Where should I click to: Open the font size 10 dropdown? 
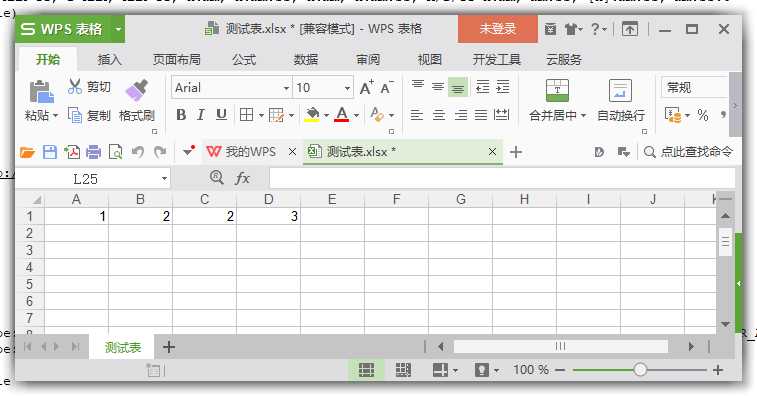tap(347, 88)
